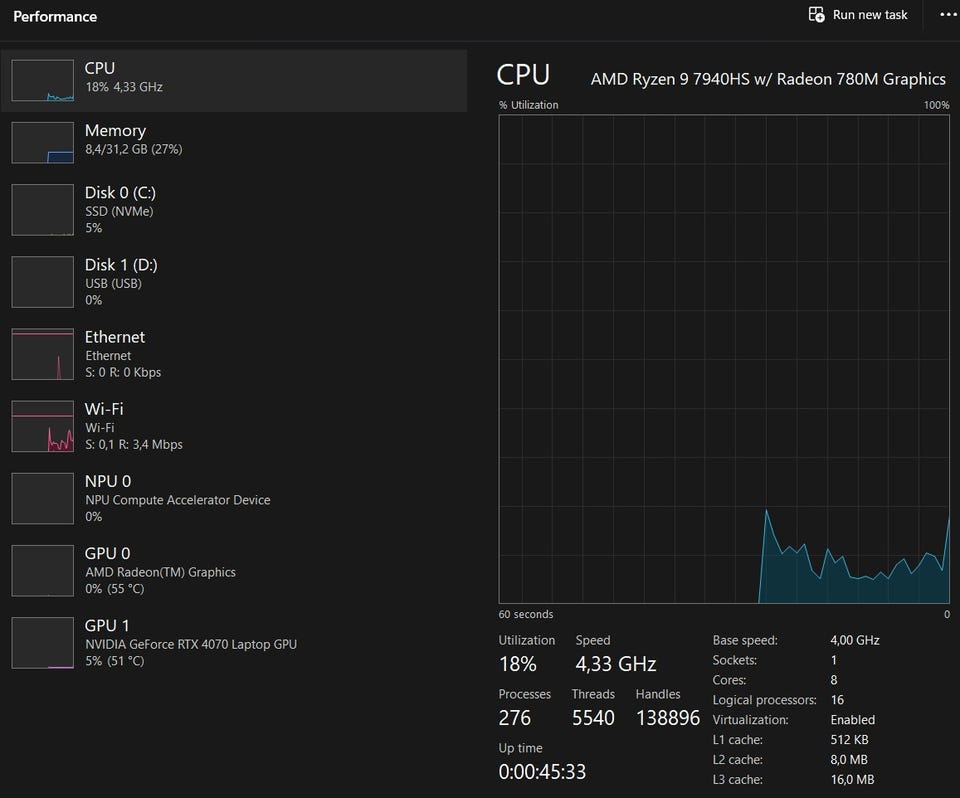Click the SSD (NVMe) disk type text
960x798 pixels.
pos(119,211)
